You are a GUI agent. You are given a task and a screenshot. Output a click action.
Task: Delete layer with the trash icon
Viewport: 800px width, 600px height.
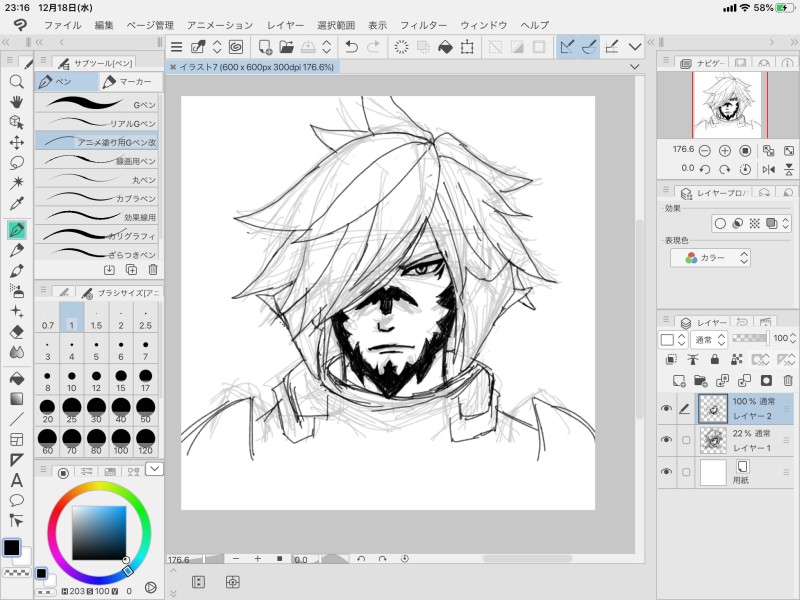pyautogui.click(x=788, y=380)
